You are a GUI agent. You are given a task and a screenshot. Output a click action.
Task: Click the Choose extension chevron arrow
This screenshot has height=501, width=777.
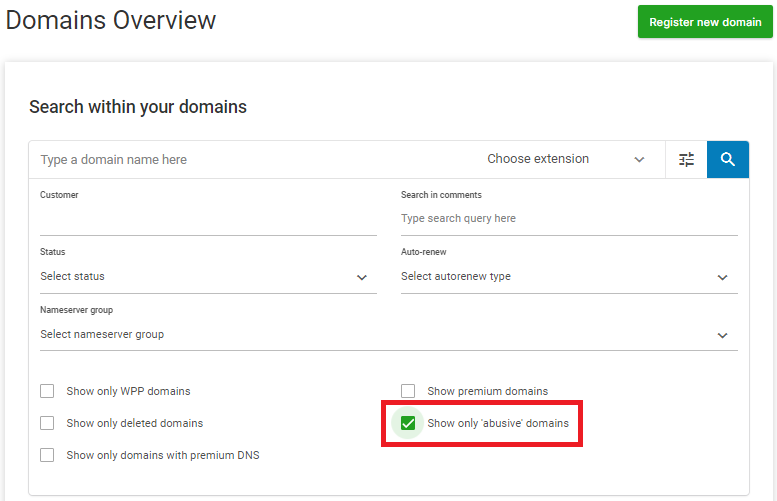click(639, 160)
